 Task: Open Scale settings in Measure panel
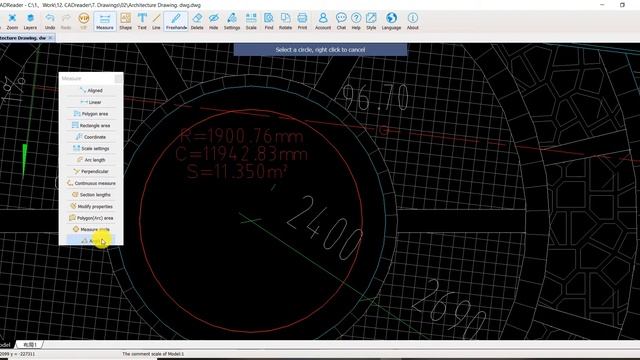pos(91,149)
